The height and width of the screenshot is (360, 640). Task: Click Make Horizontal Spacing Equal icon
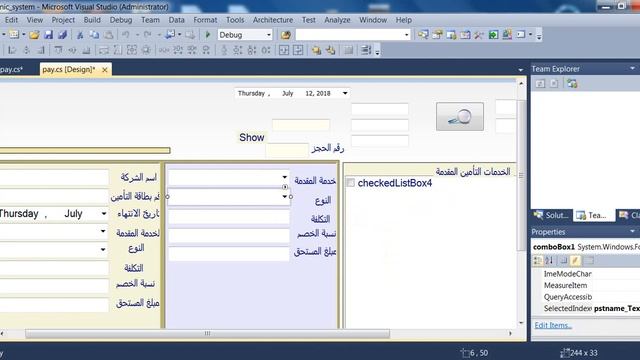tap(164, 50)
